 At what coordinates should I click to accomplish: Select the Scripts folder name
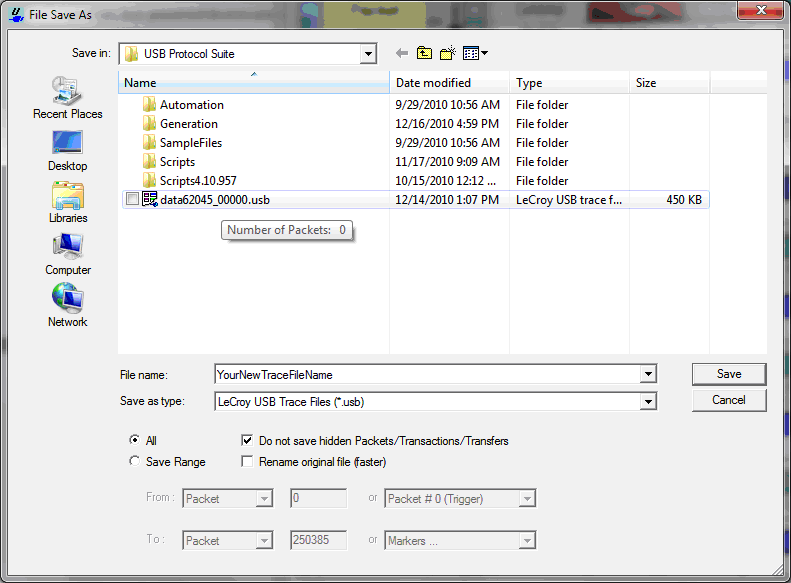point(177,162)
